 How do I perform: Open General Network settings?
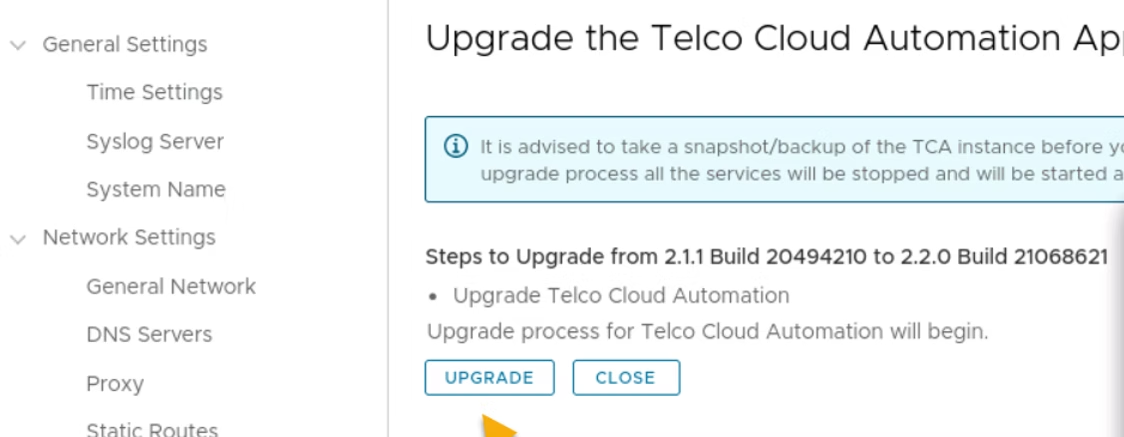pos(171,287)
